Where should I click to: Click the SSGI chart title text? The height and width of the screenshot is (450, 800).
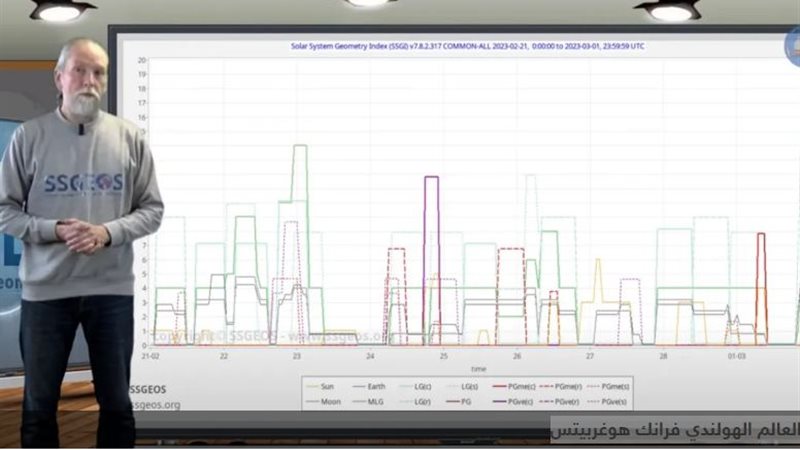(467, 46)
